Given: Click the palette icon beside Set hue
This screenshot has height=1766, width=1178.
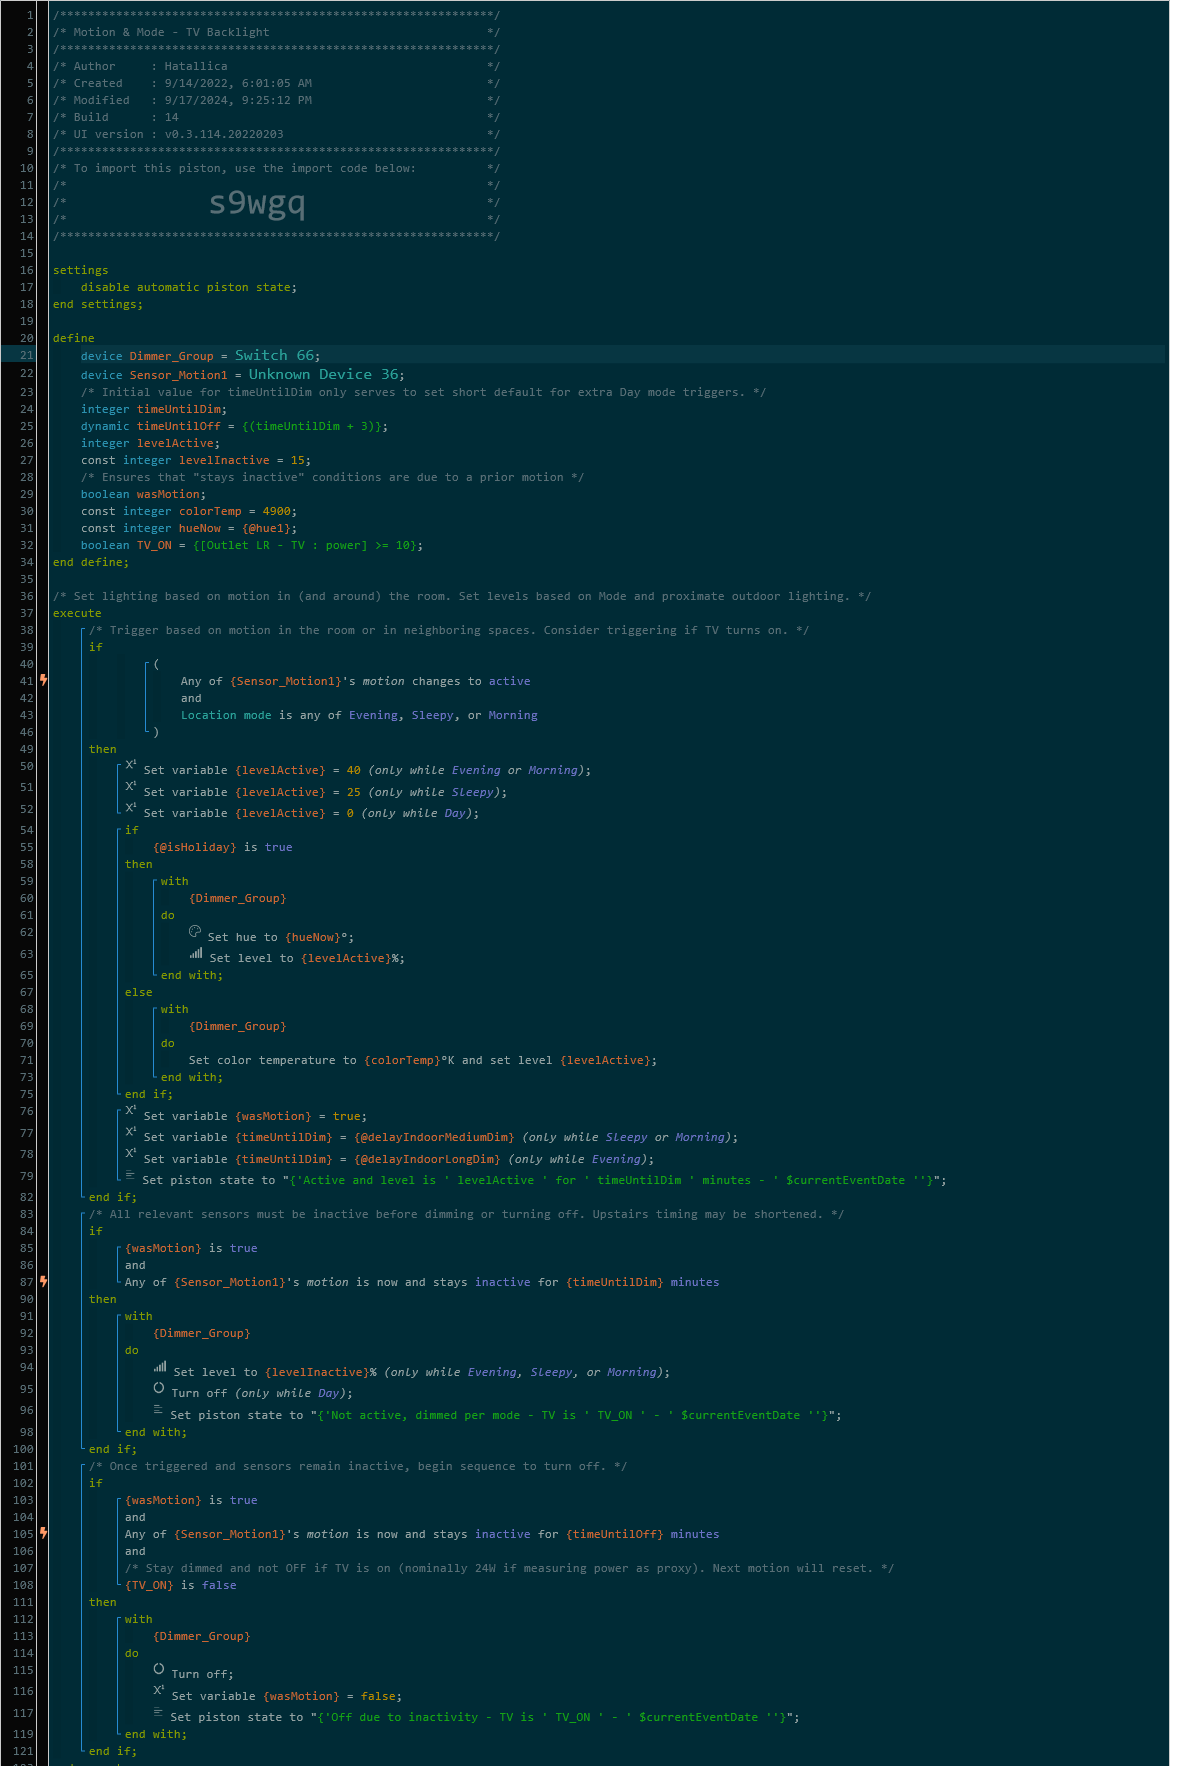Looking at the screenshot, I should (x=195, y=932).
